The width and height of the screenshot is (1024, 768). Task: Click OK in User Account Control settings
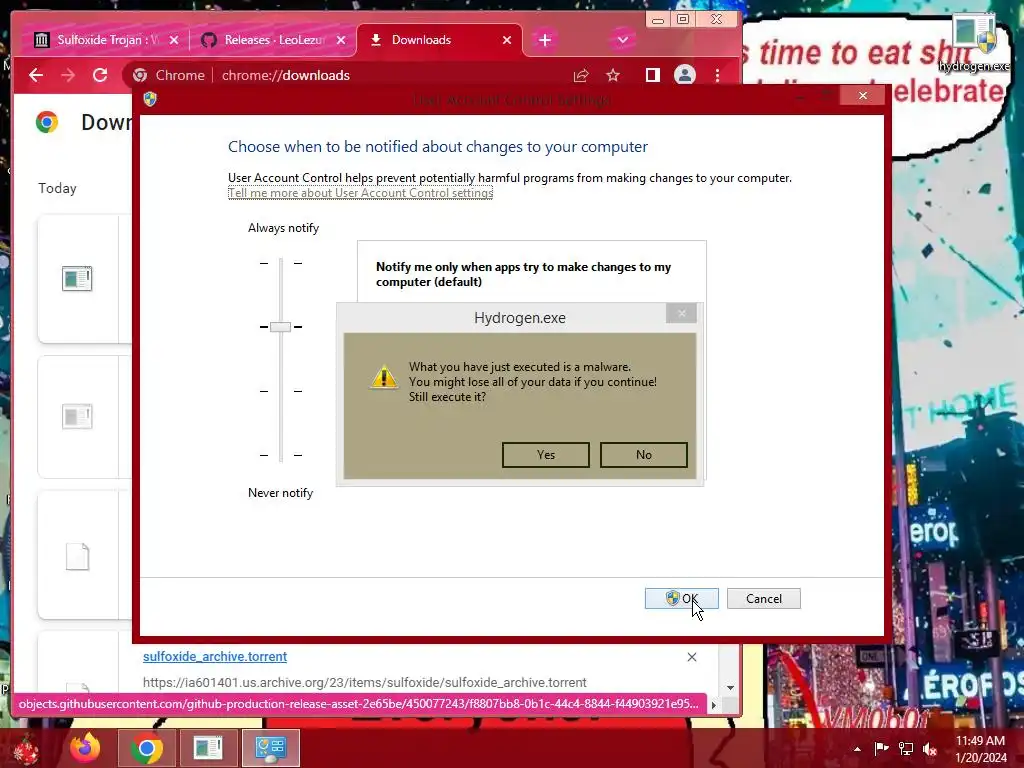click(x=681, y=598)
